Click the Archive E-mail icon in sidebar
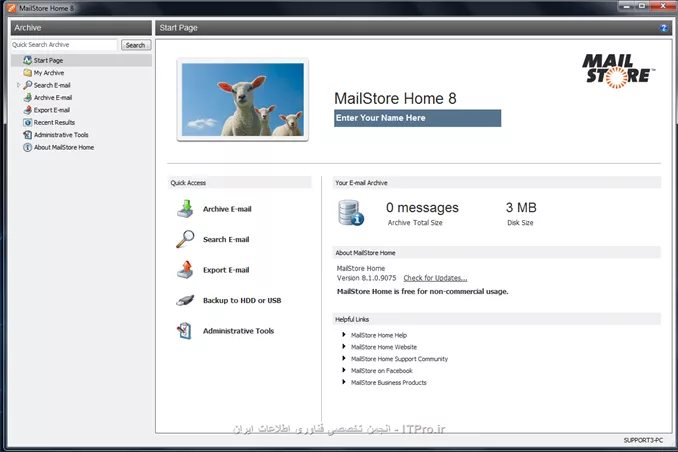The height and width of the screenshot is (452, 678). click(28, 97)
